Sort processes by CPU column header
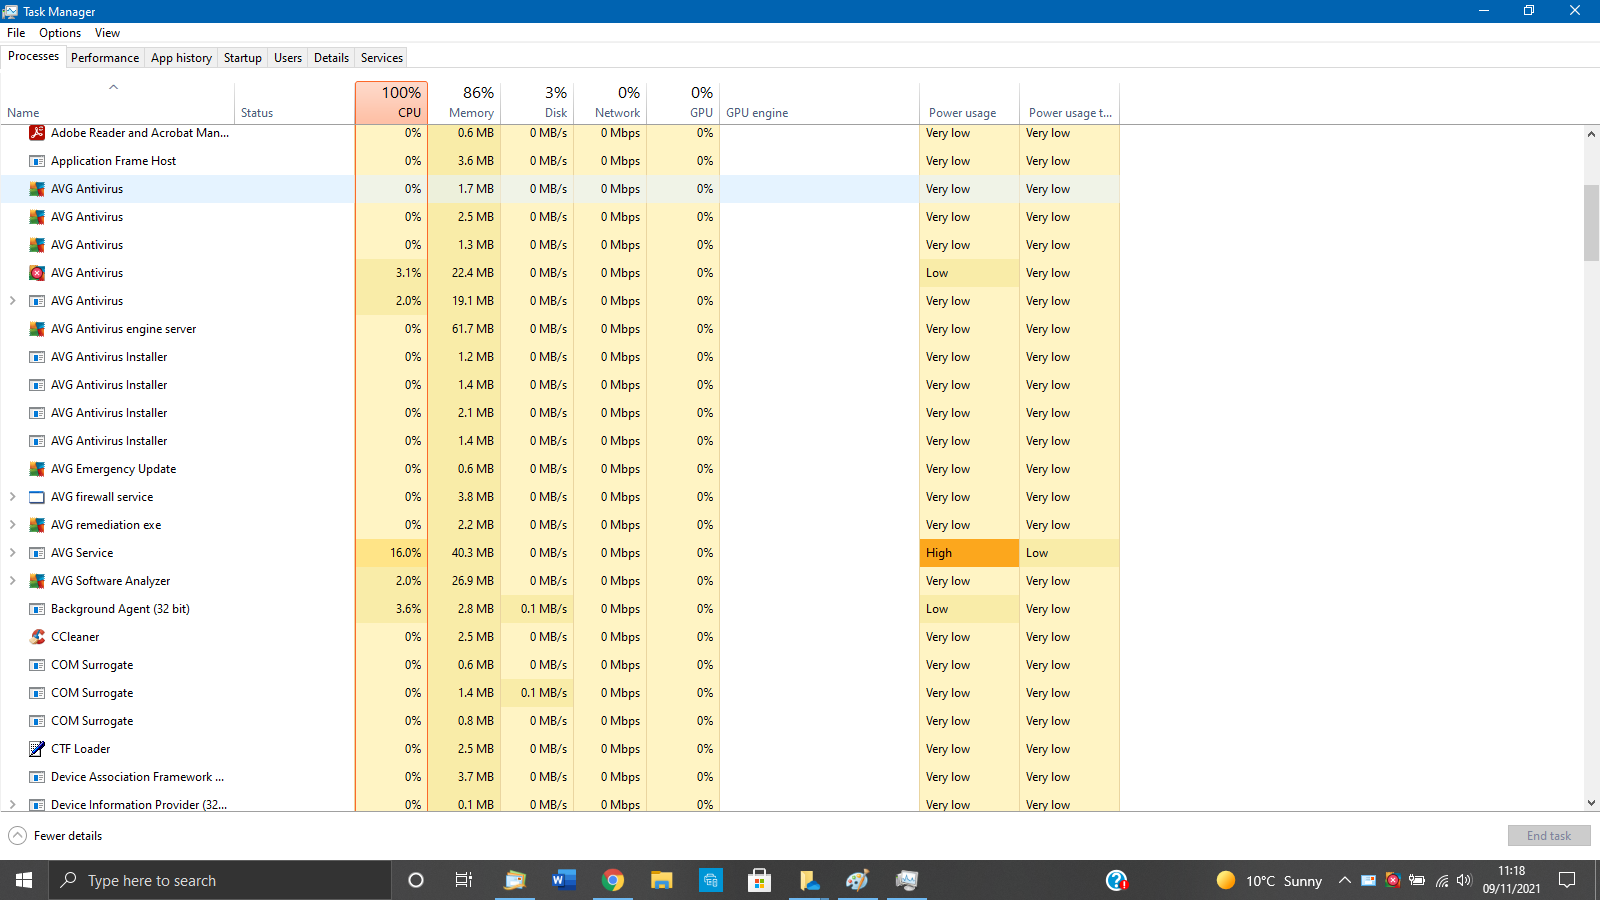 [391, 103]
